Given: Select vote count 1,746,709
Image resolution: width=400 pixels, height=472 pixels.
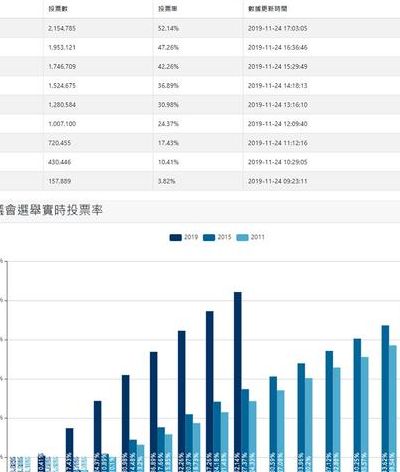Looking at the screenshot, I should [x=62, y=67].
